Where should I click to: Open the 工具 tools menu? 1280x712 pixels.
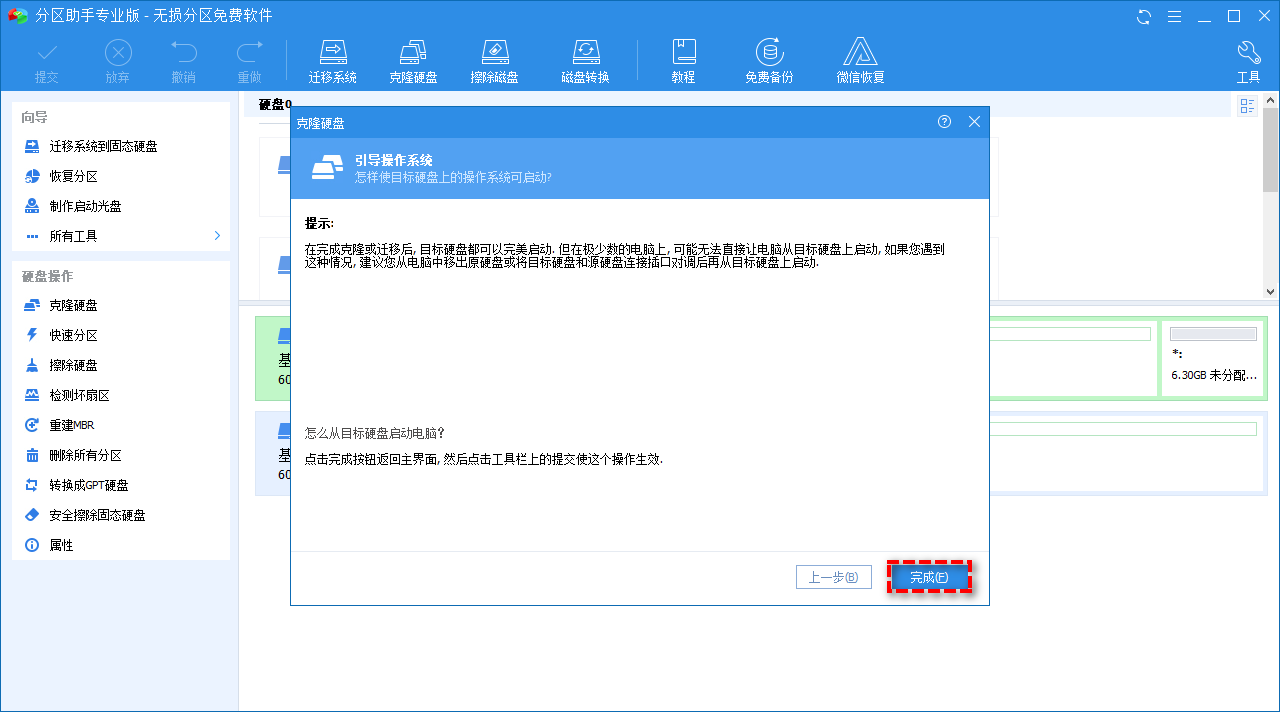click(x=1249, y=61)
